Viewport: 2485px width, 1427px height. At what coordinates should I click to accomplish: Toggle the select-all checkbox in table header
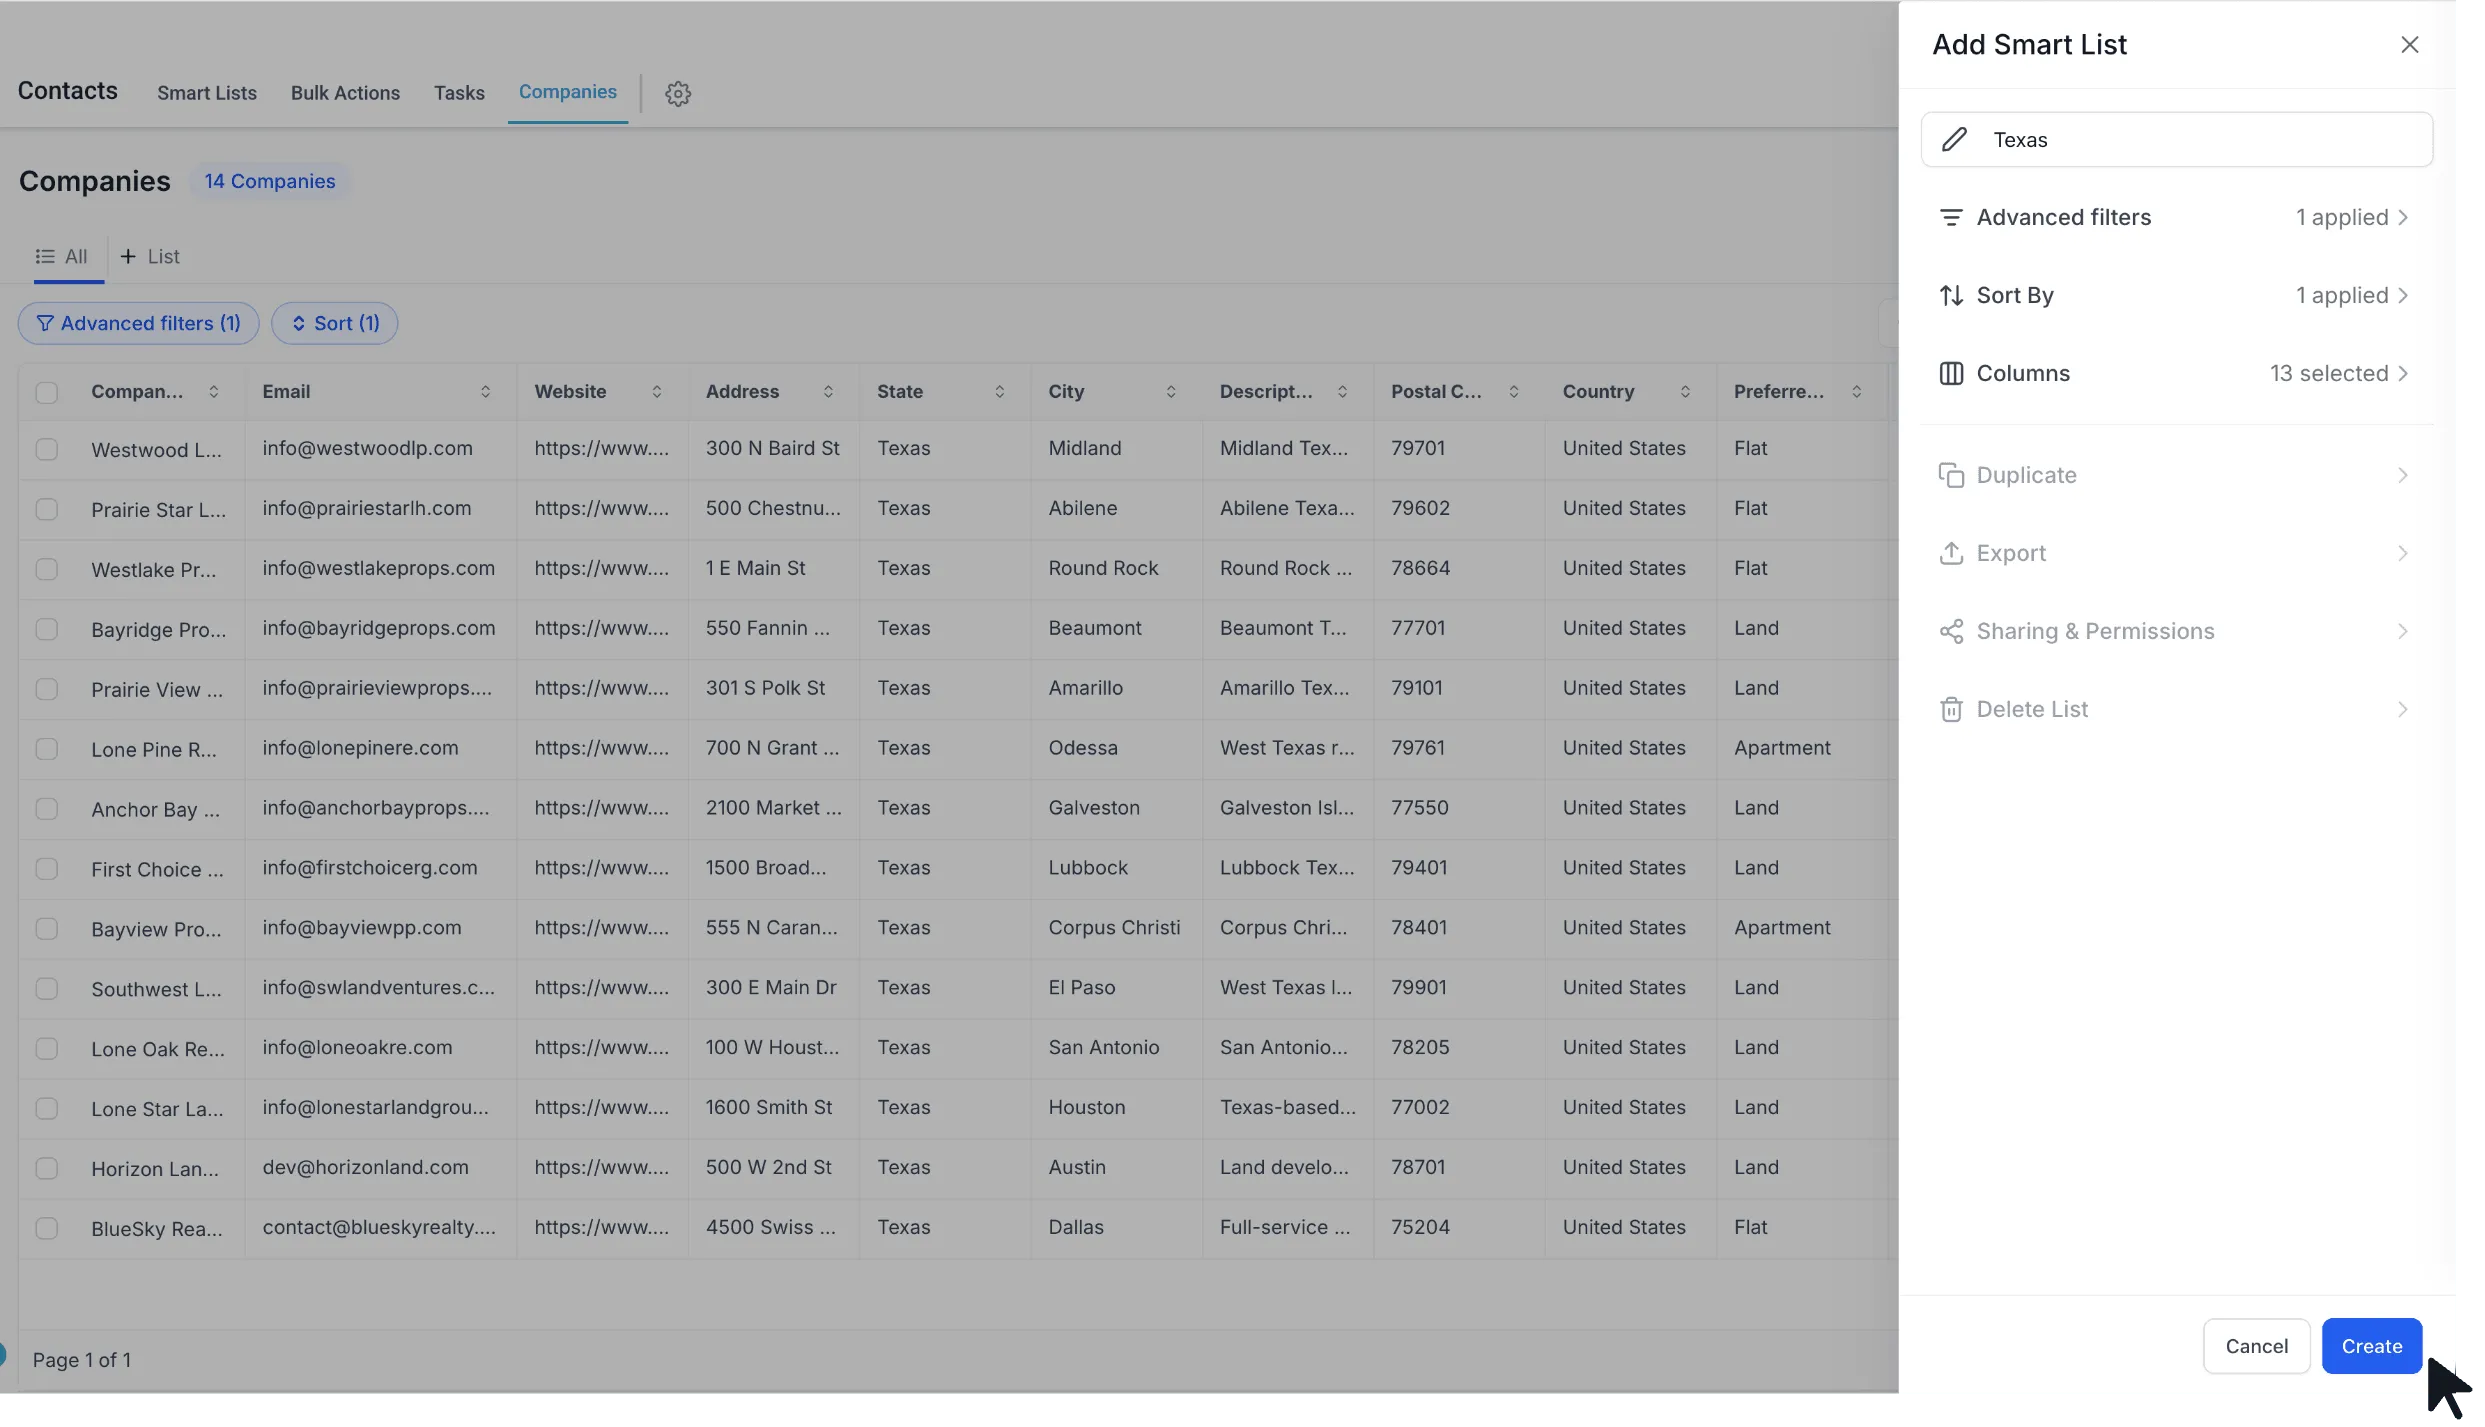pos(47,393)
